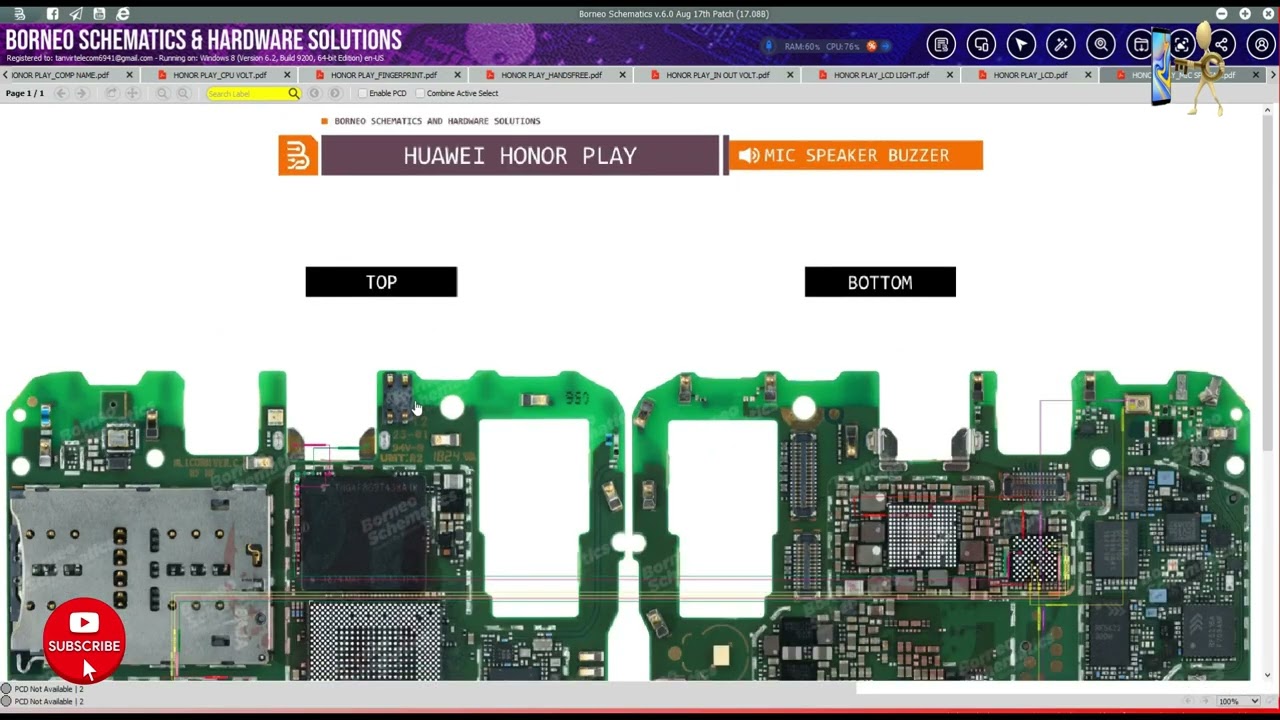Select the first PCD Not Available radio button

(7, 689)
